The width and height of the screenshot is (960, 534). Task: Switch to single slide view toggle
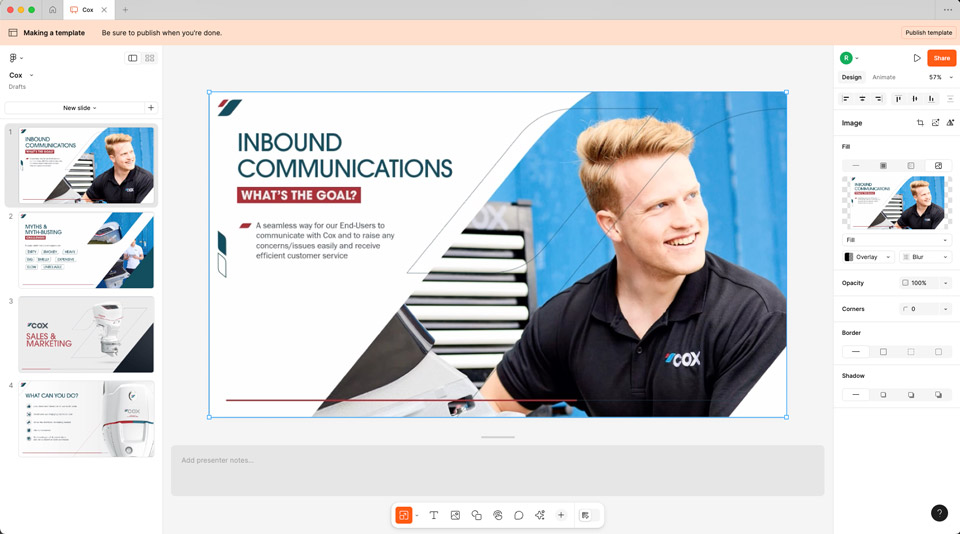pos(132,58)
